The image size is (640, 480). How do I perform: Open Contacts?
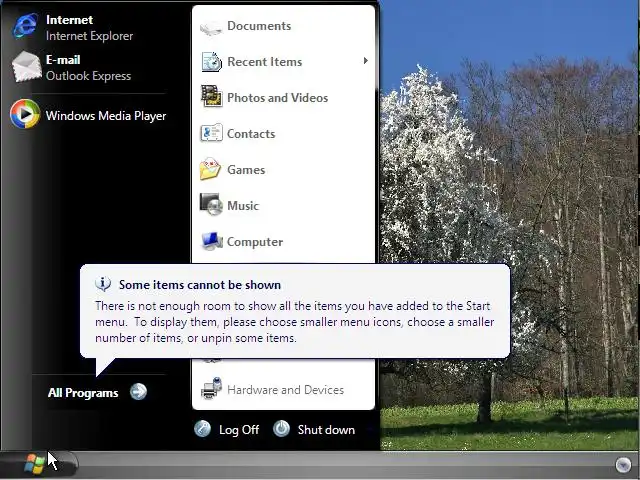[x=283, y=133]
